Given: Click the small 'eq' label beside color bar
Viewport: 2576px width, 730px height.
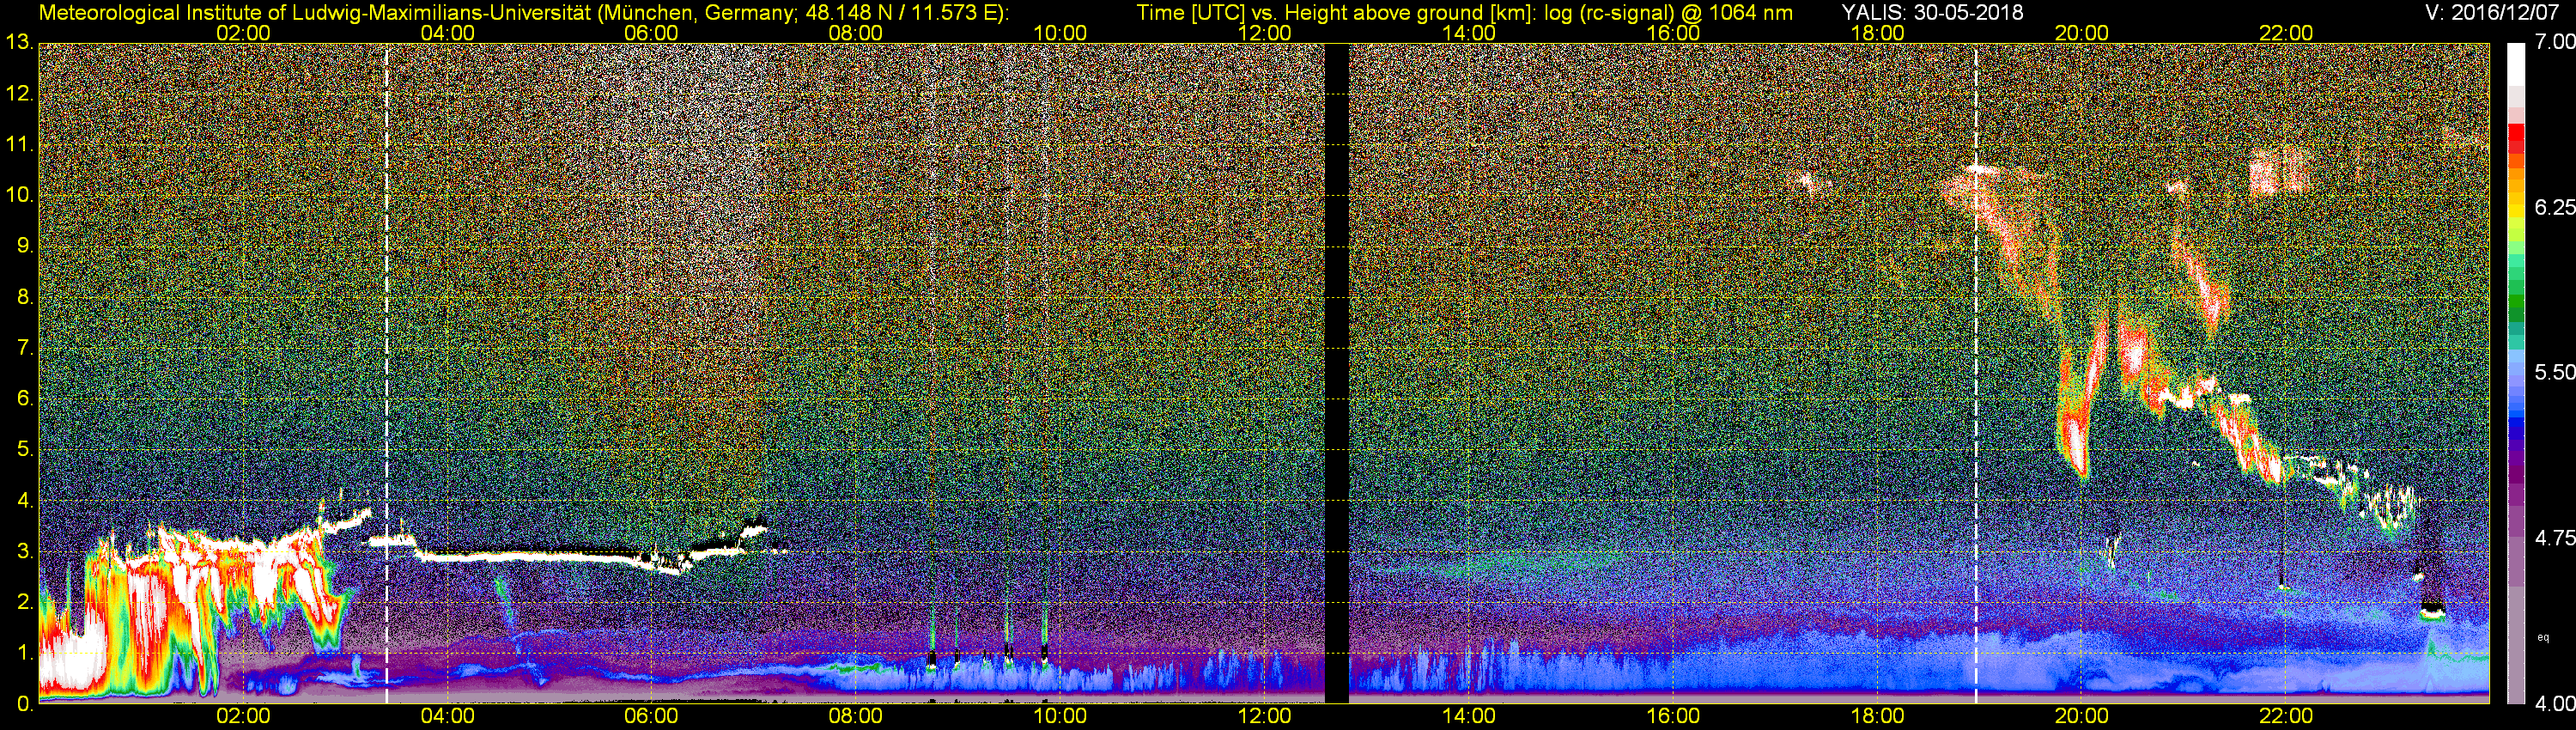Looking at the screenshot, I should [x=2543, y=637].
